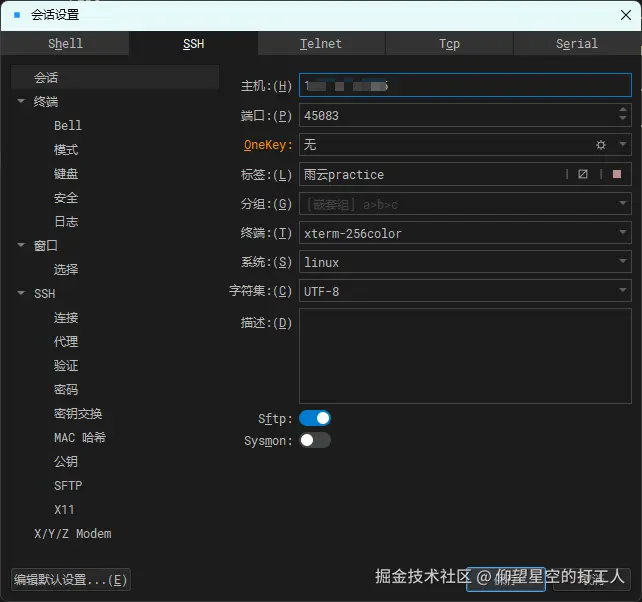Open the system linux dropdown
Screen dimensions: 642x602
coord(622,261)
